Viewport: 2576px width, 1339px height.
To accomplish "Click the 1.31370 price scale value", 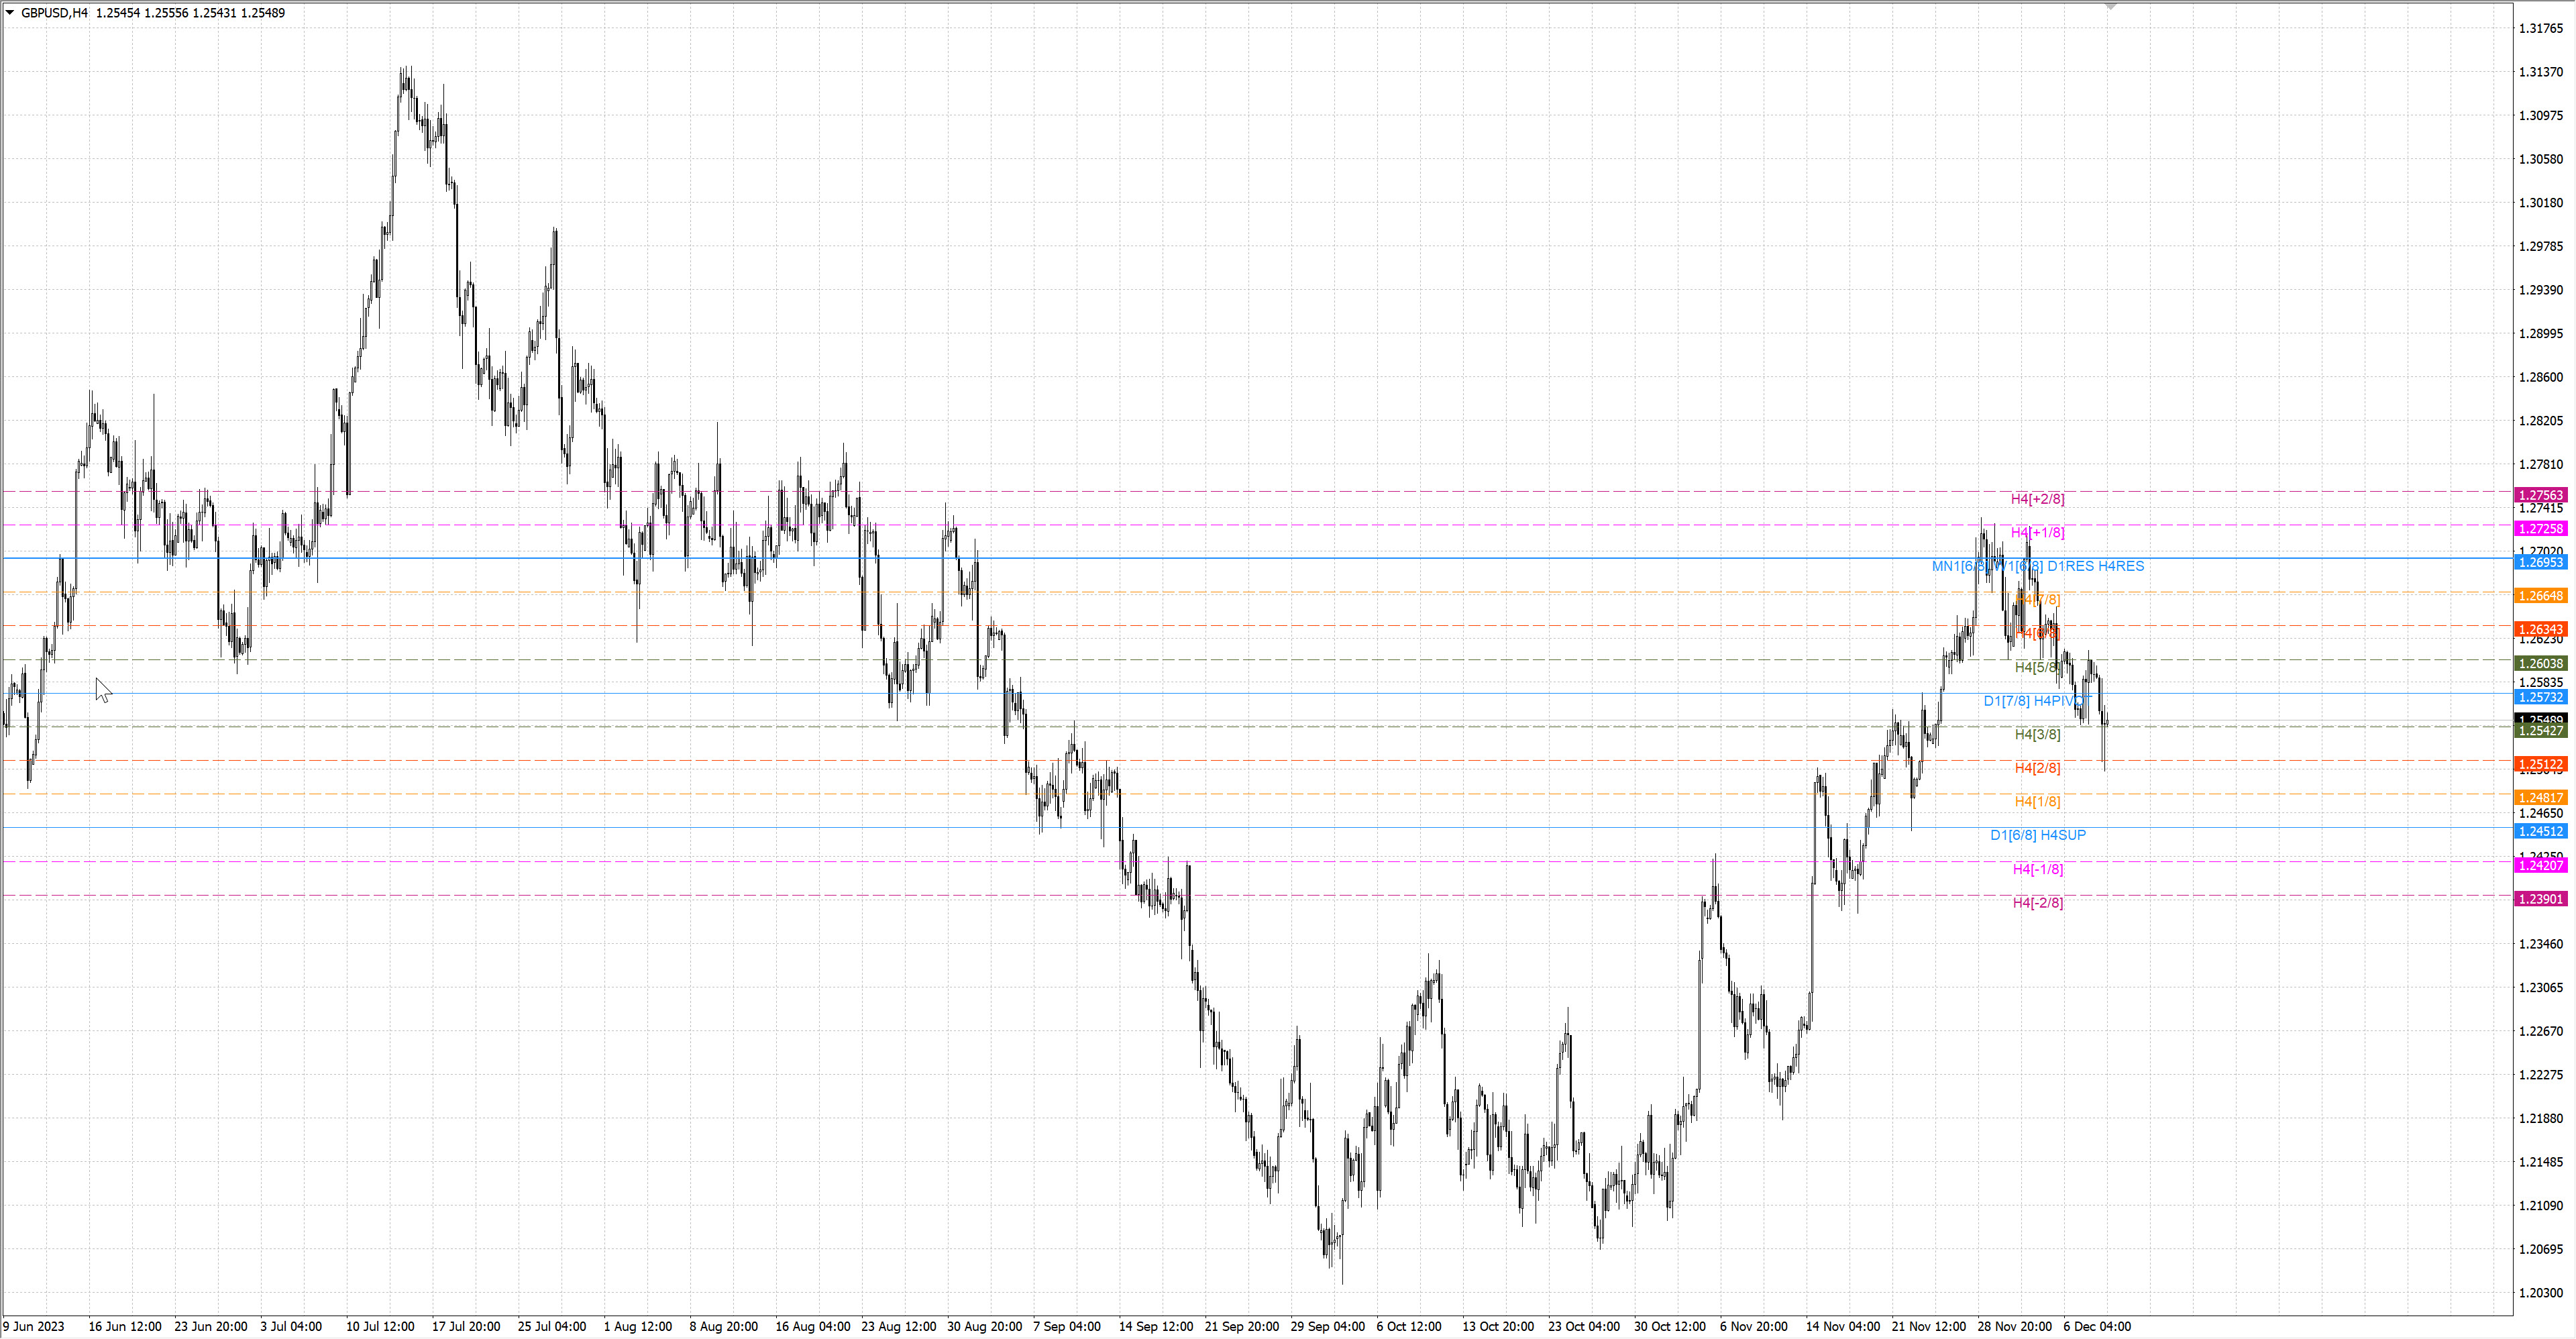I will (x=2540, y=72).
